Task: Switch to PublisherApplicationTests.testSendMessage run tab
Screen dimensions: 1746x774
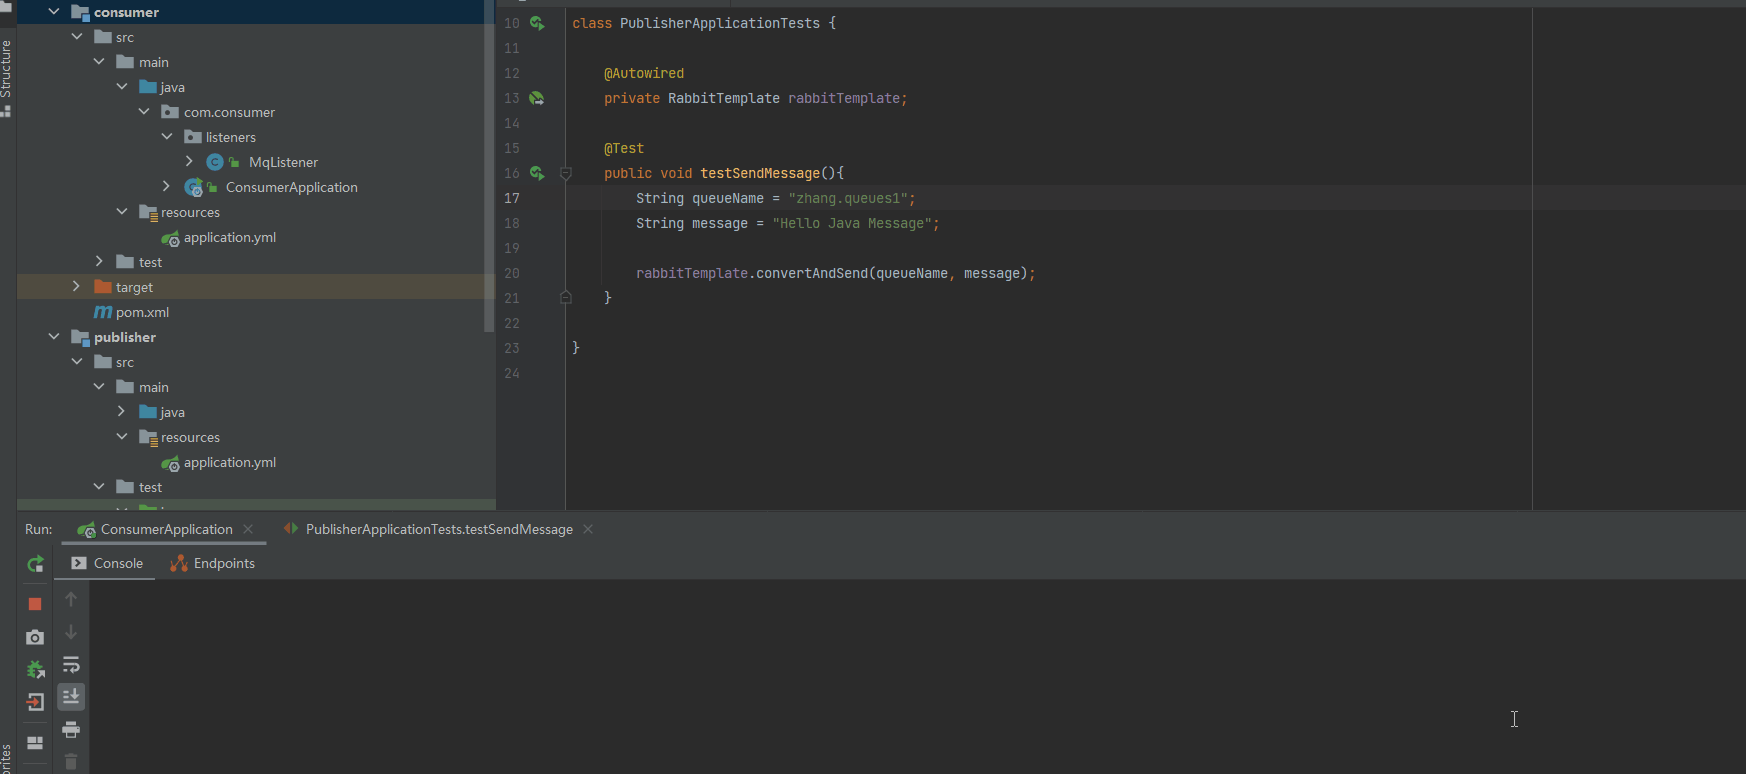Action: click(x=439, y=529)
